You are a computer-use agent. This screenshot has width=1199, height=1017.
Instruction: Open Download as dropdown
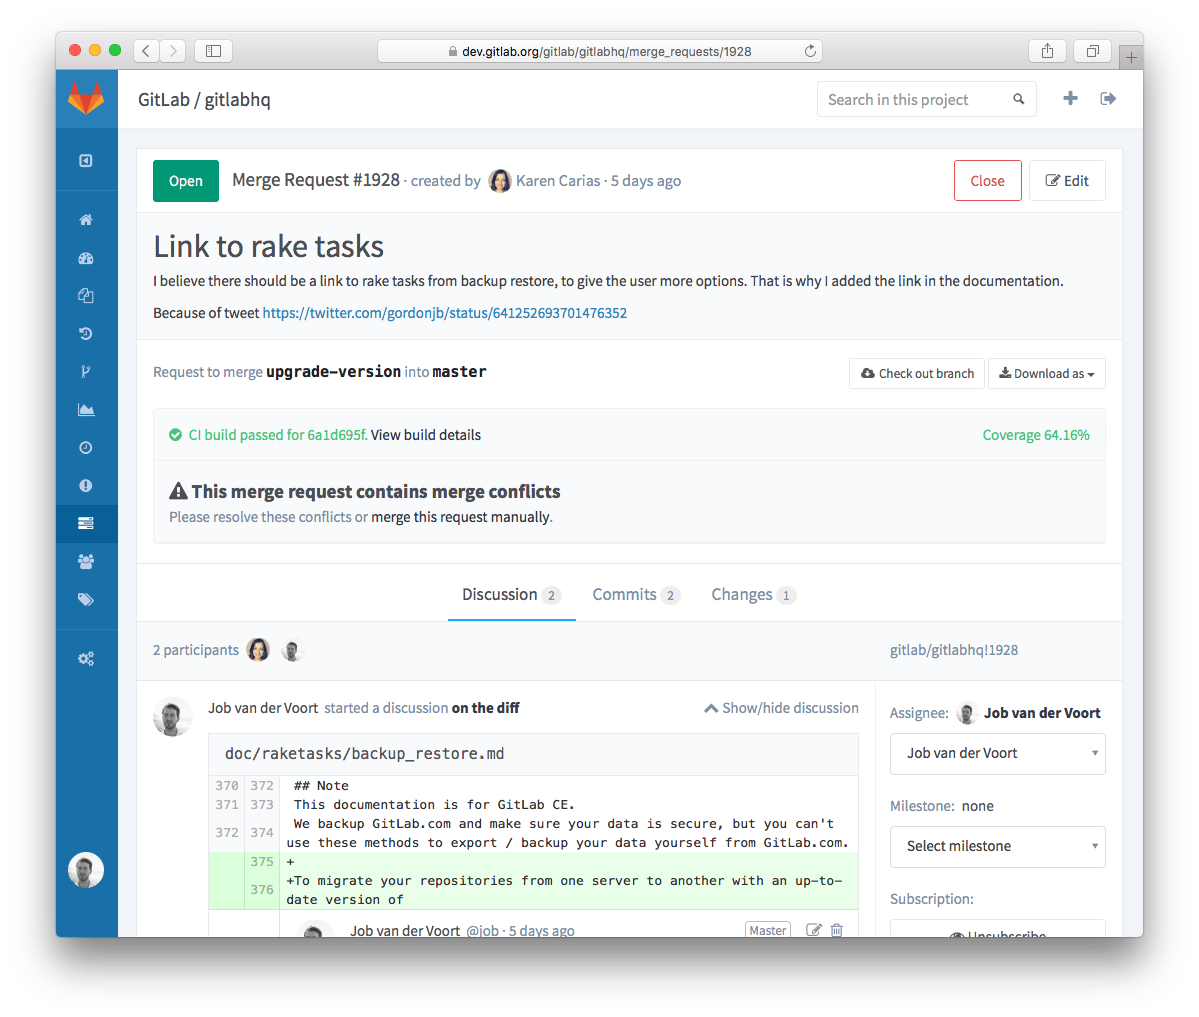[1047, 373]
